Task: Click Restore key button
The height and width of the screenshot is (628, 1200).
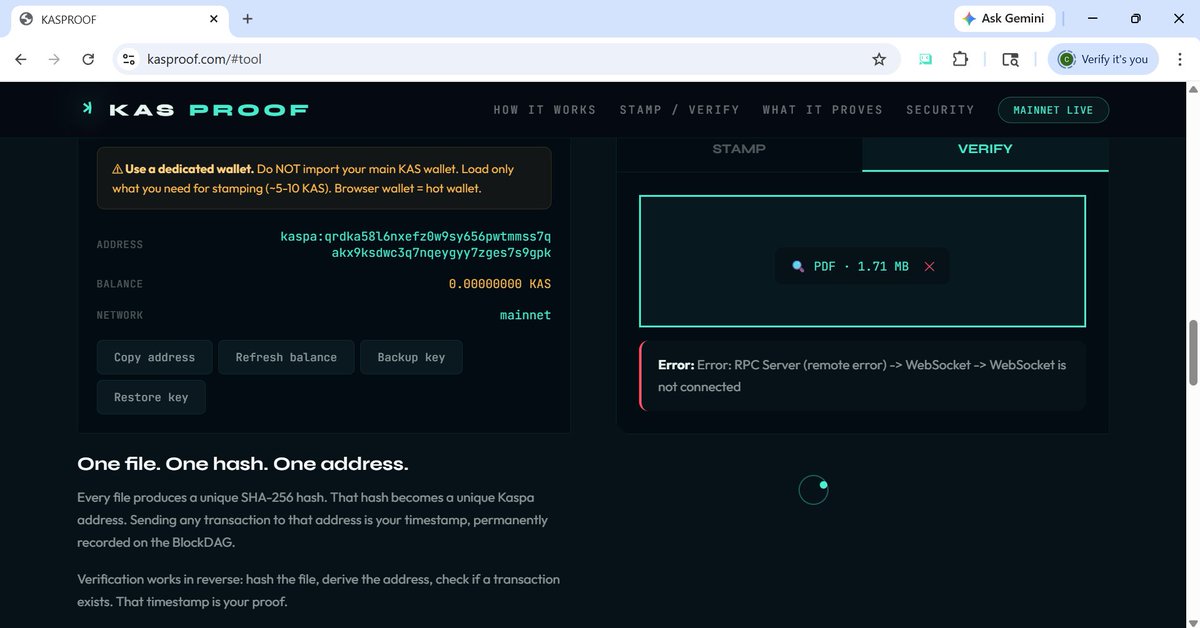Action: [151, 397]
